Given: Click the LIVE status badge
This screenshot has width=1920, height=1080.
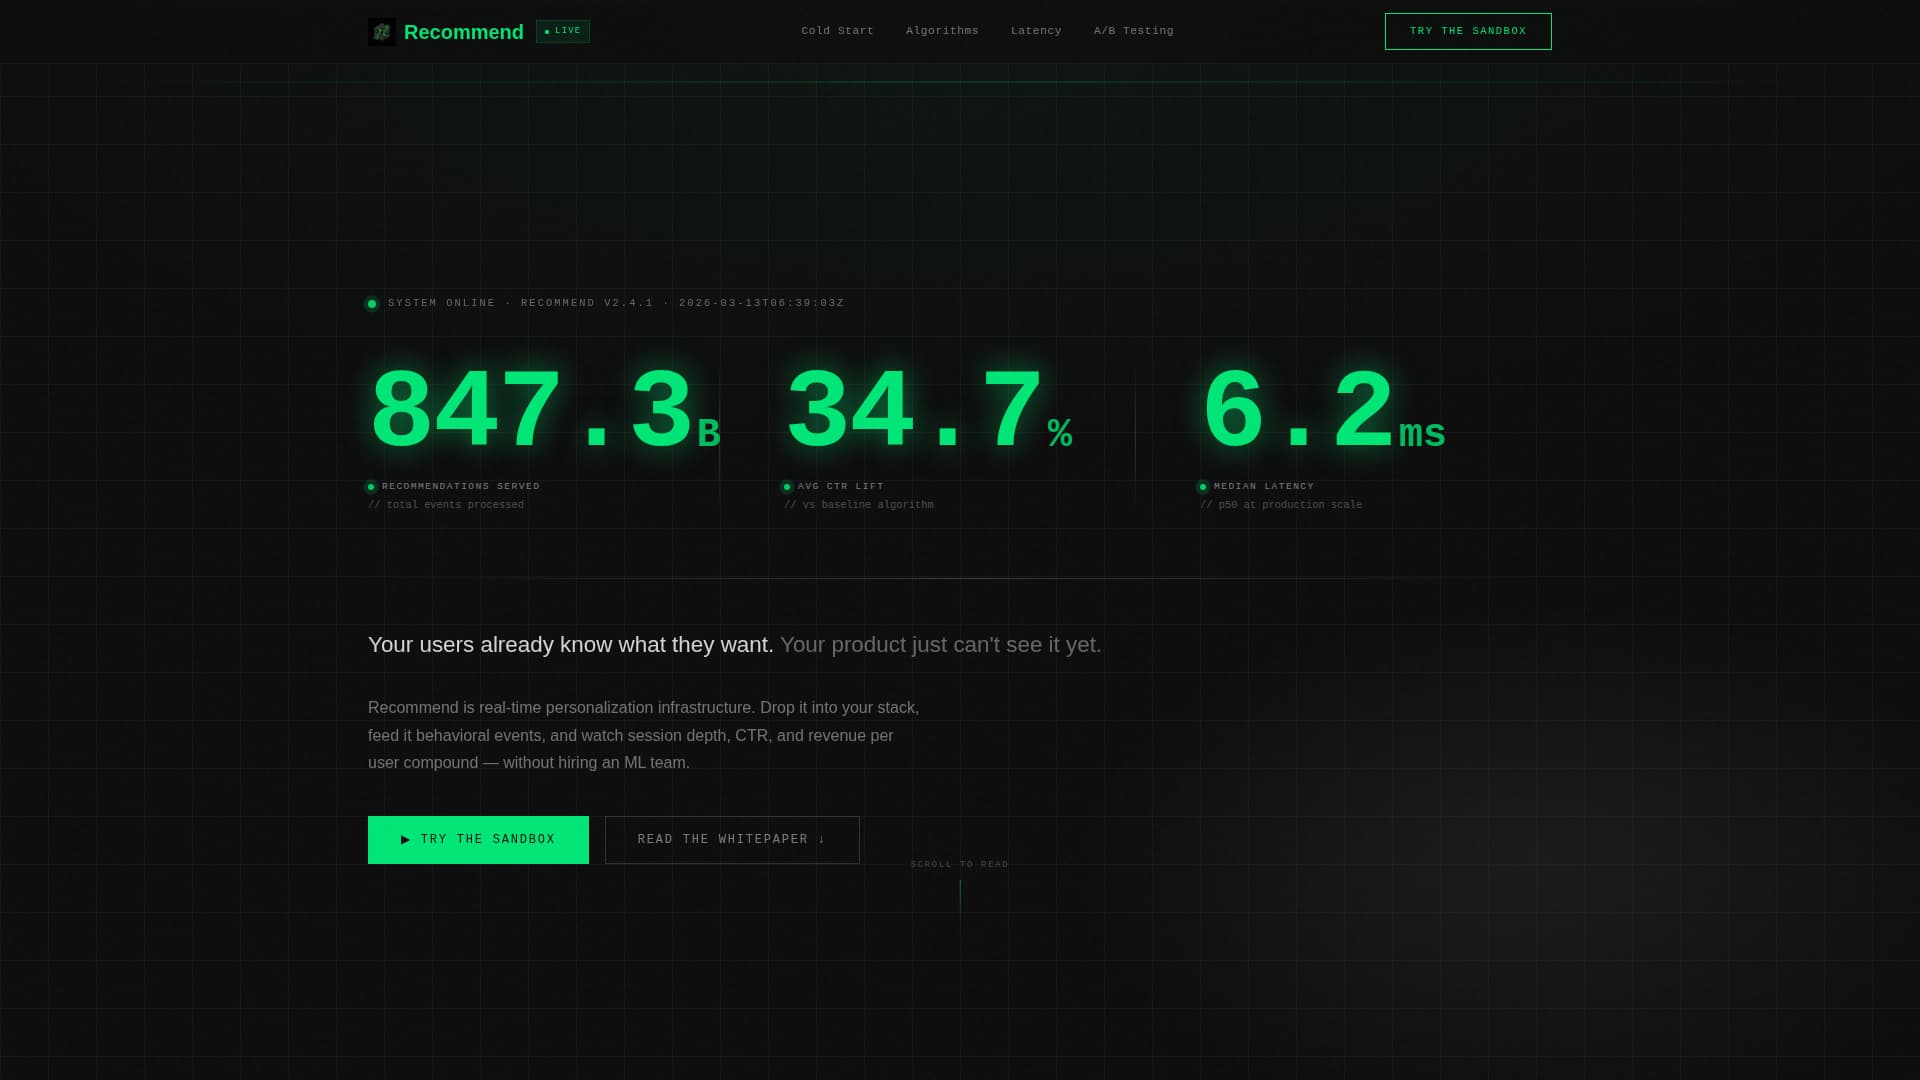Looking at the screenshot, I should 563,31.
